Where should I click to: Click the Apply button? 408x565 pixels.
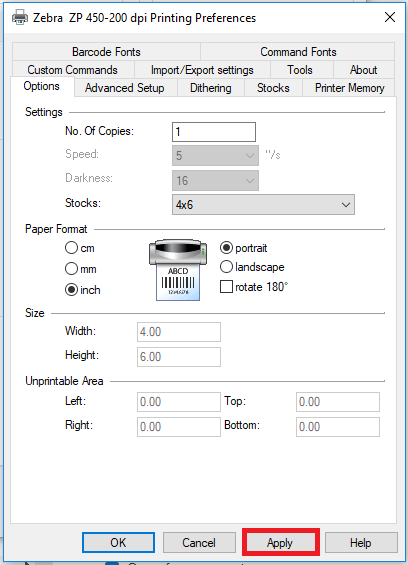pos(280,543)
